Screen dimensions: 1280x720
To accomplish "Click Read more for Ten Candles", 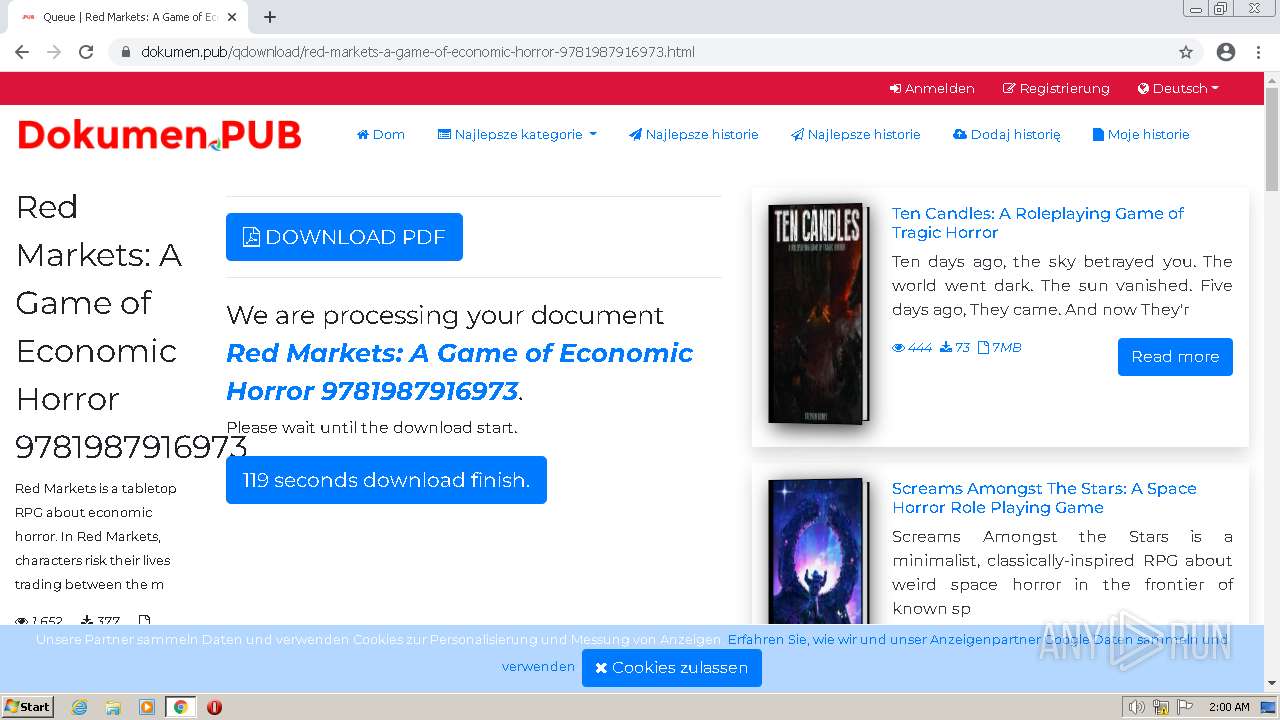I will click(1175, 356).
